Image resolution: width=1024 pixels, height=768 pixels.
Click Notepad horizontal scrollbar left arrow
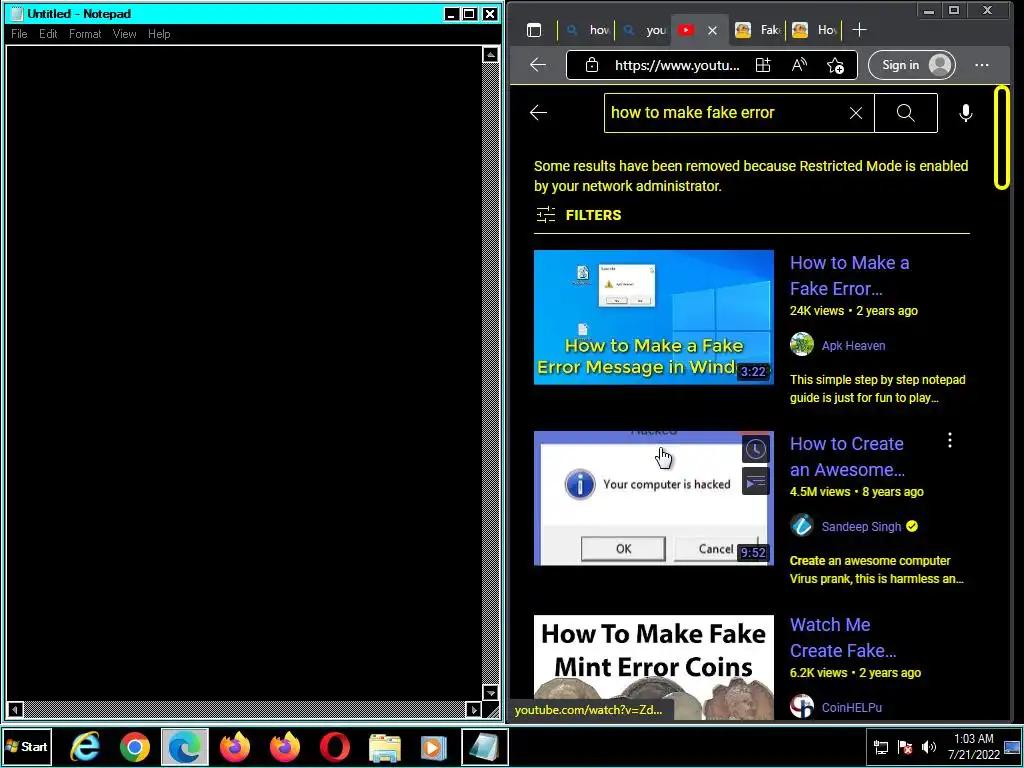[x=15, y=709]
